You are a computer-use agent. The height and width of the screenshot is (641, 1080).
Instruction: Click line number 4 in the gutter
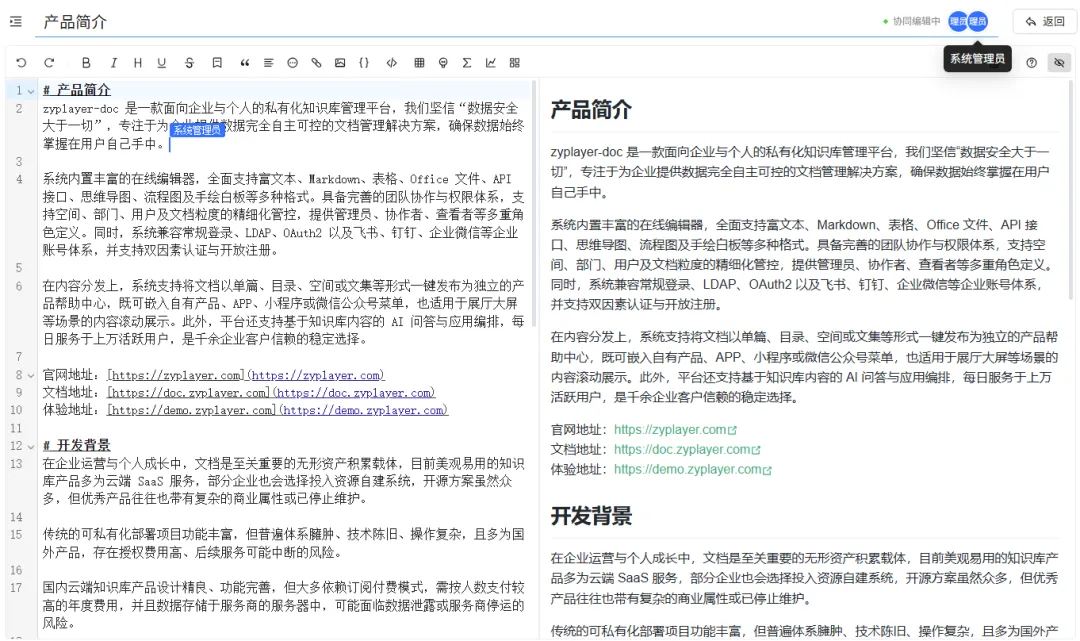(x=19, y=180)
